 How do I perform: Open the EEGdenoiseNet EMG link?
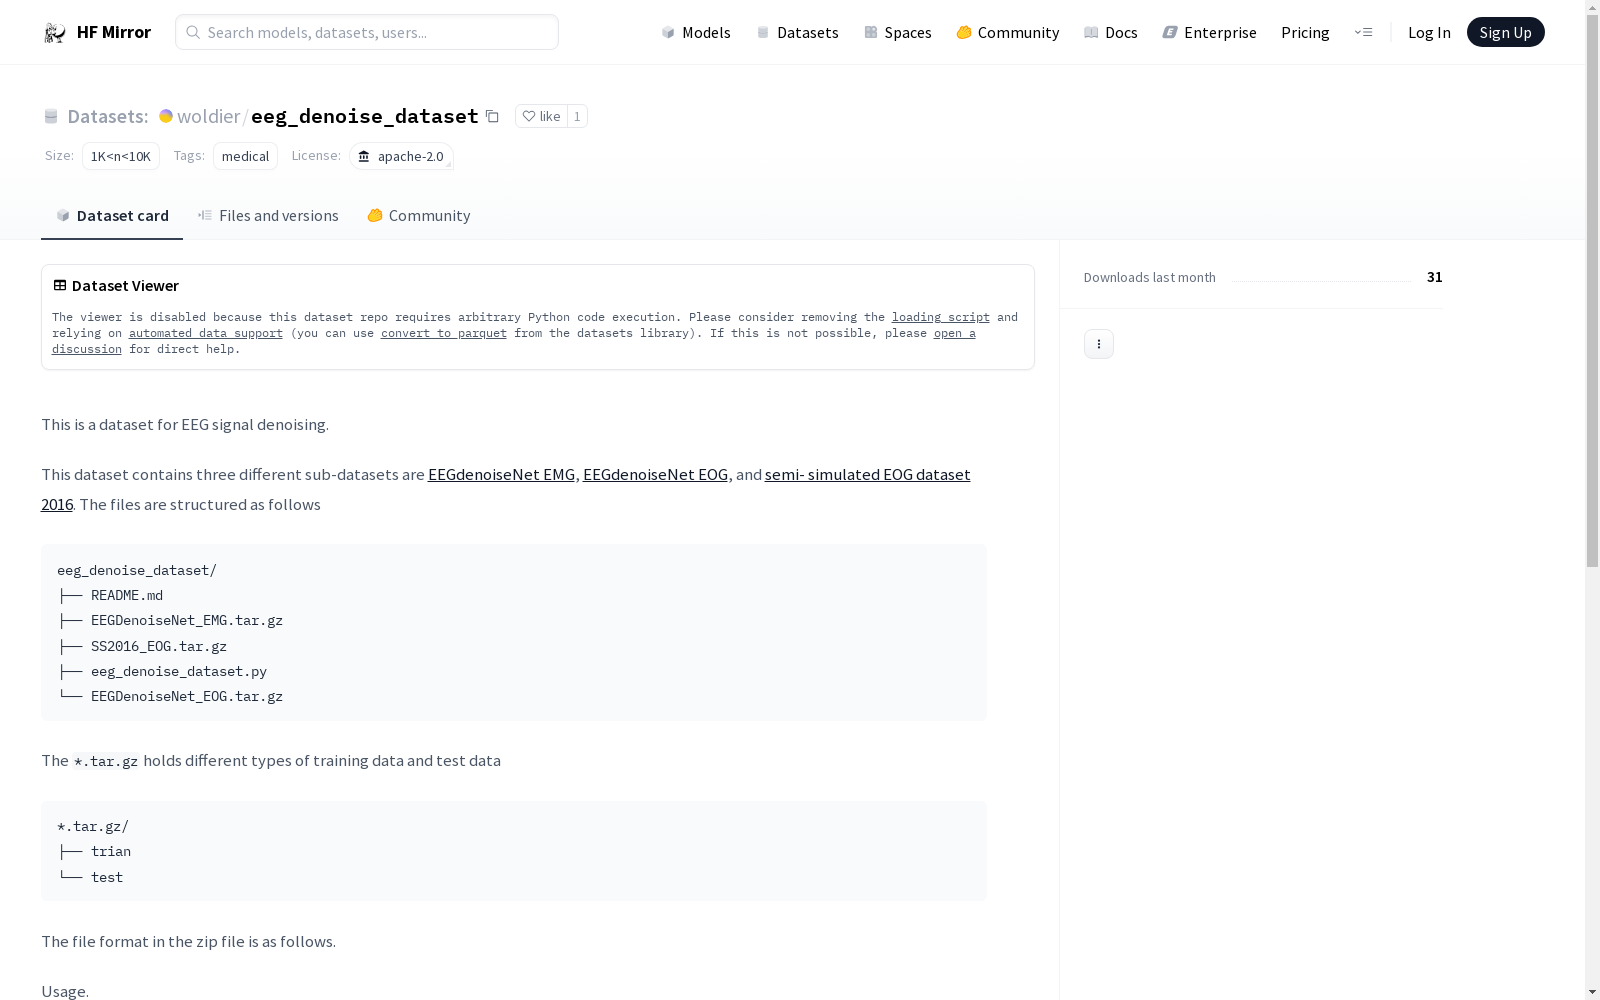pos(502,474)
